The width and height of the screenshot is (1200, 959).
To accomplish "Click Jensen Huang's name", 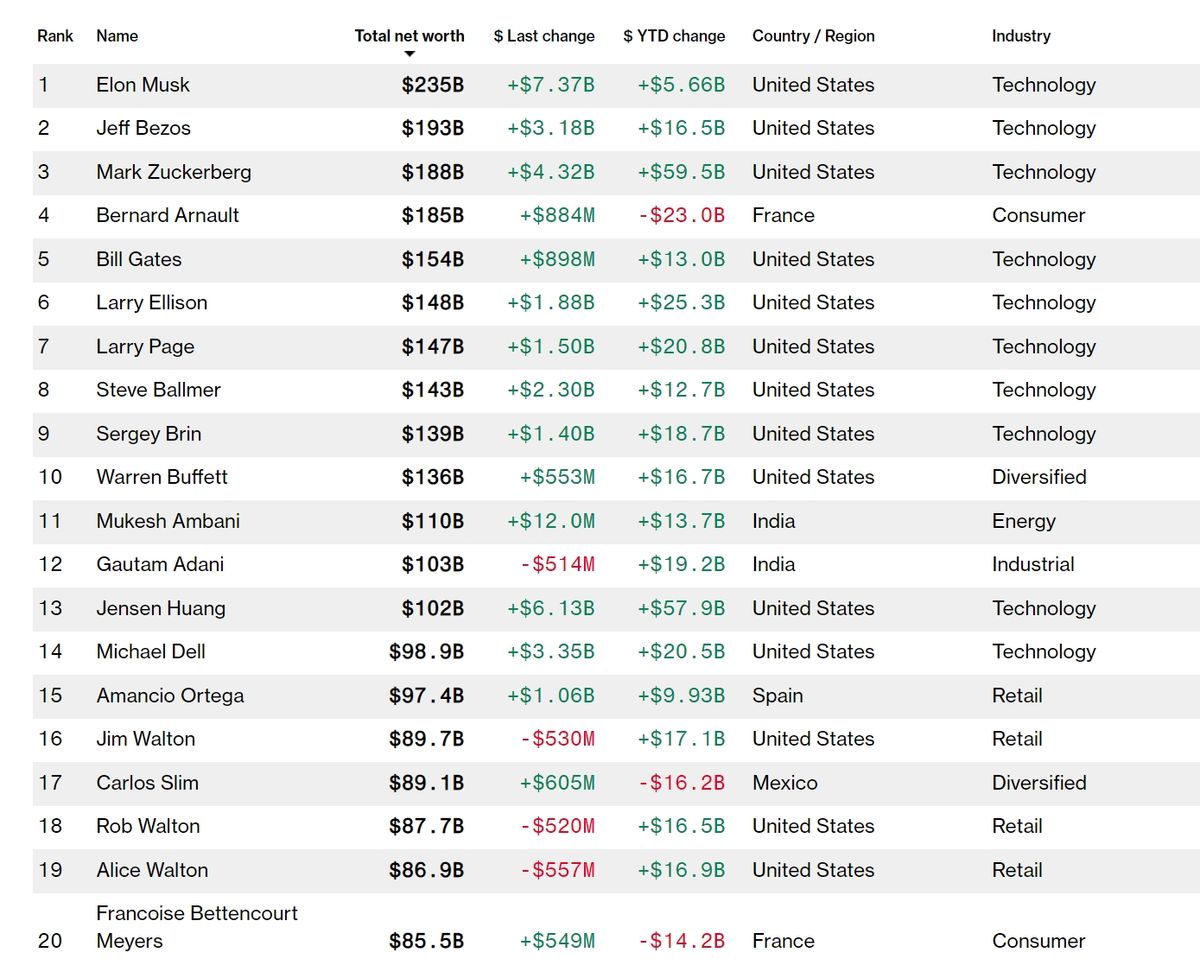I will click(x=160, y=608).
